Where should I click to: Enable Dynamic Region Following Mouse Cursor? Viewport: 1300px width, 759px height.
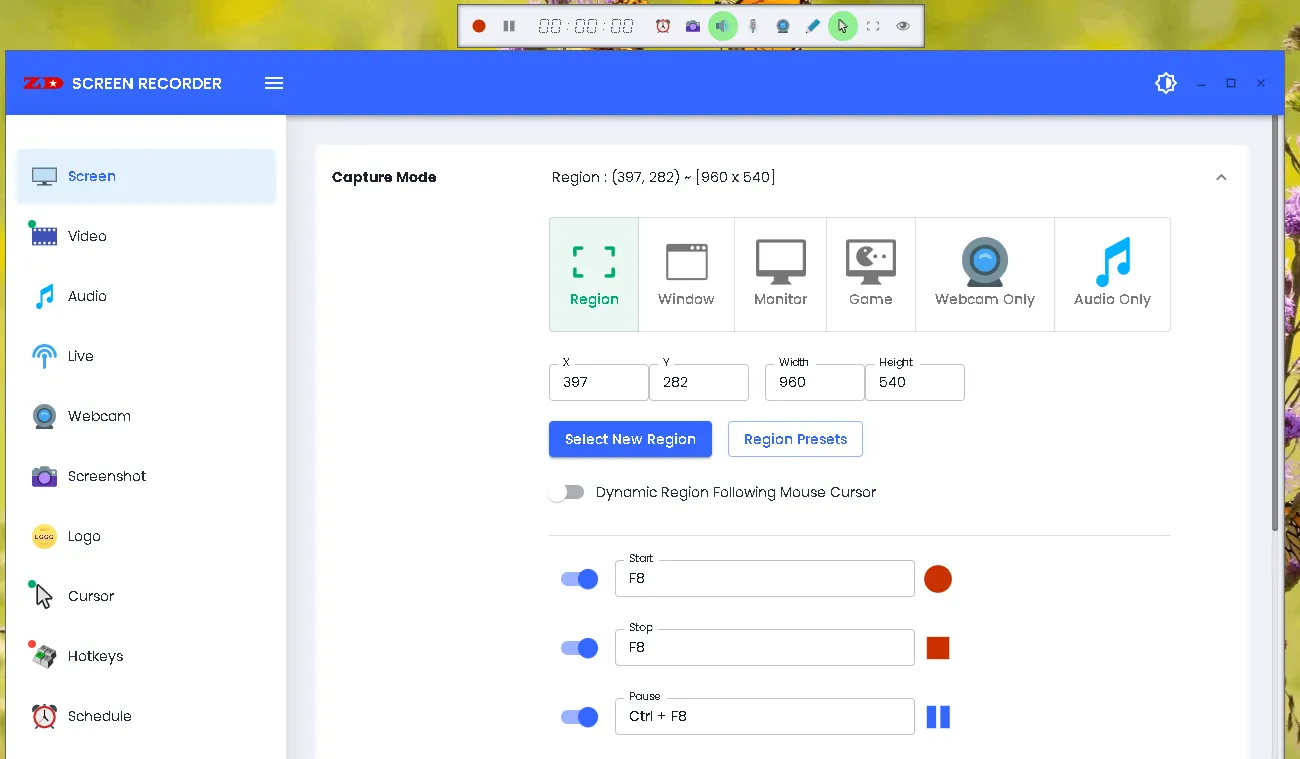[567, 492]
